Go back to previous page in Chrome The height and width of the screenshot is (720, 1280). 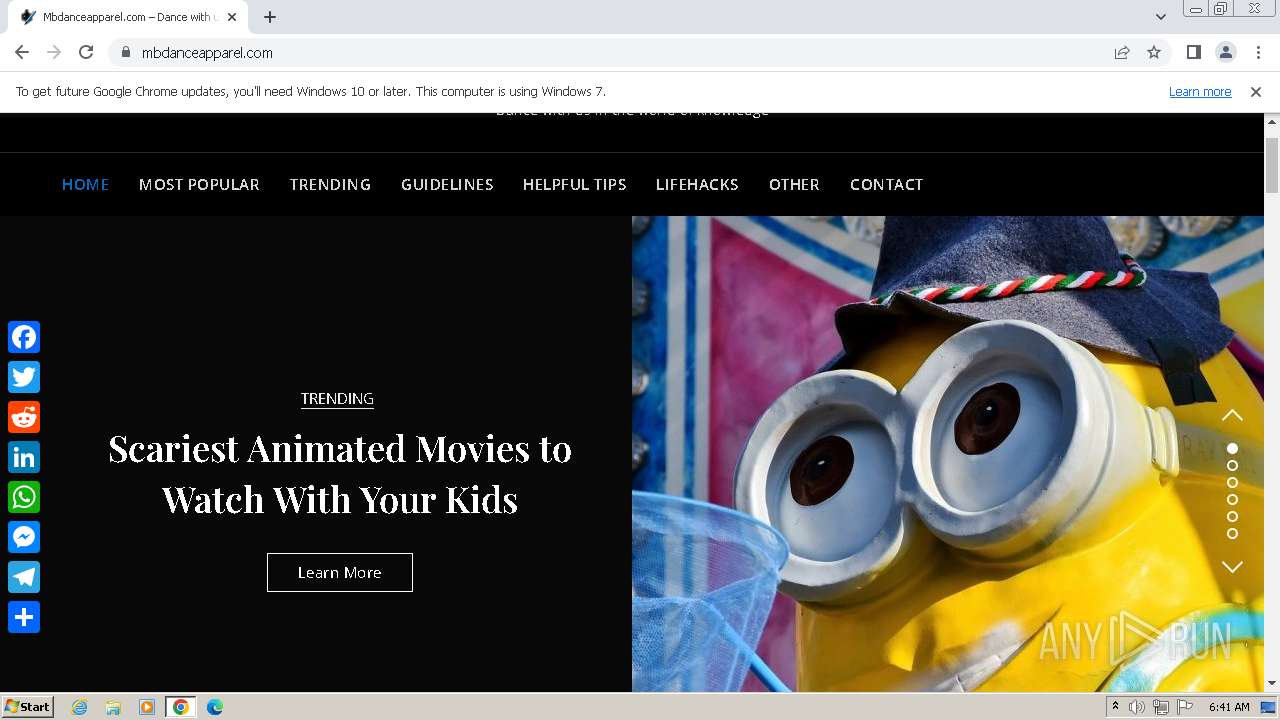tap(22, 52)
